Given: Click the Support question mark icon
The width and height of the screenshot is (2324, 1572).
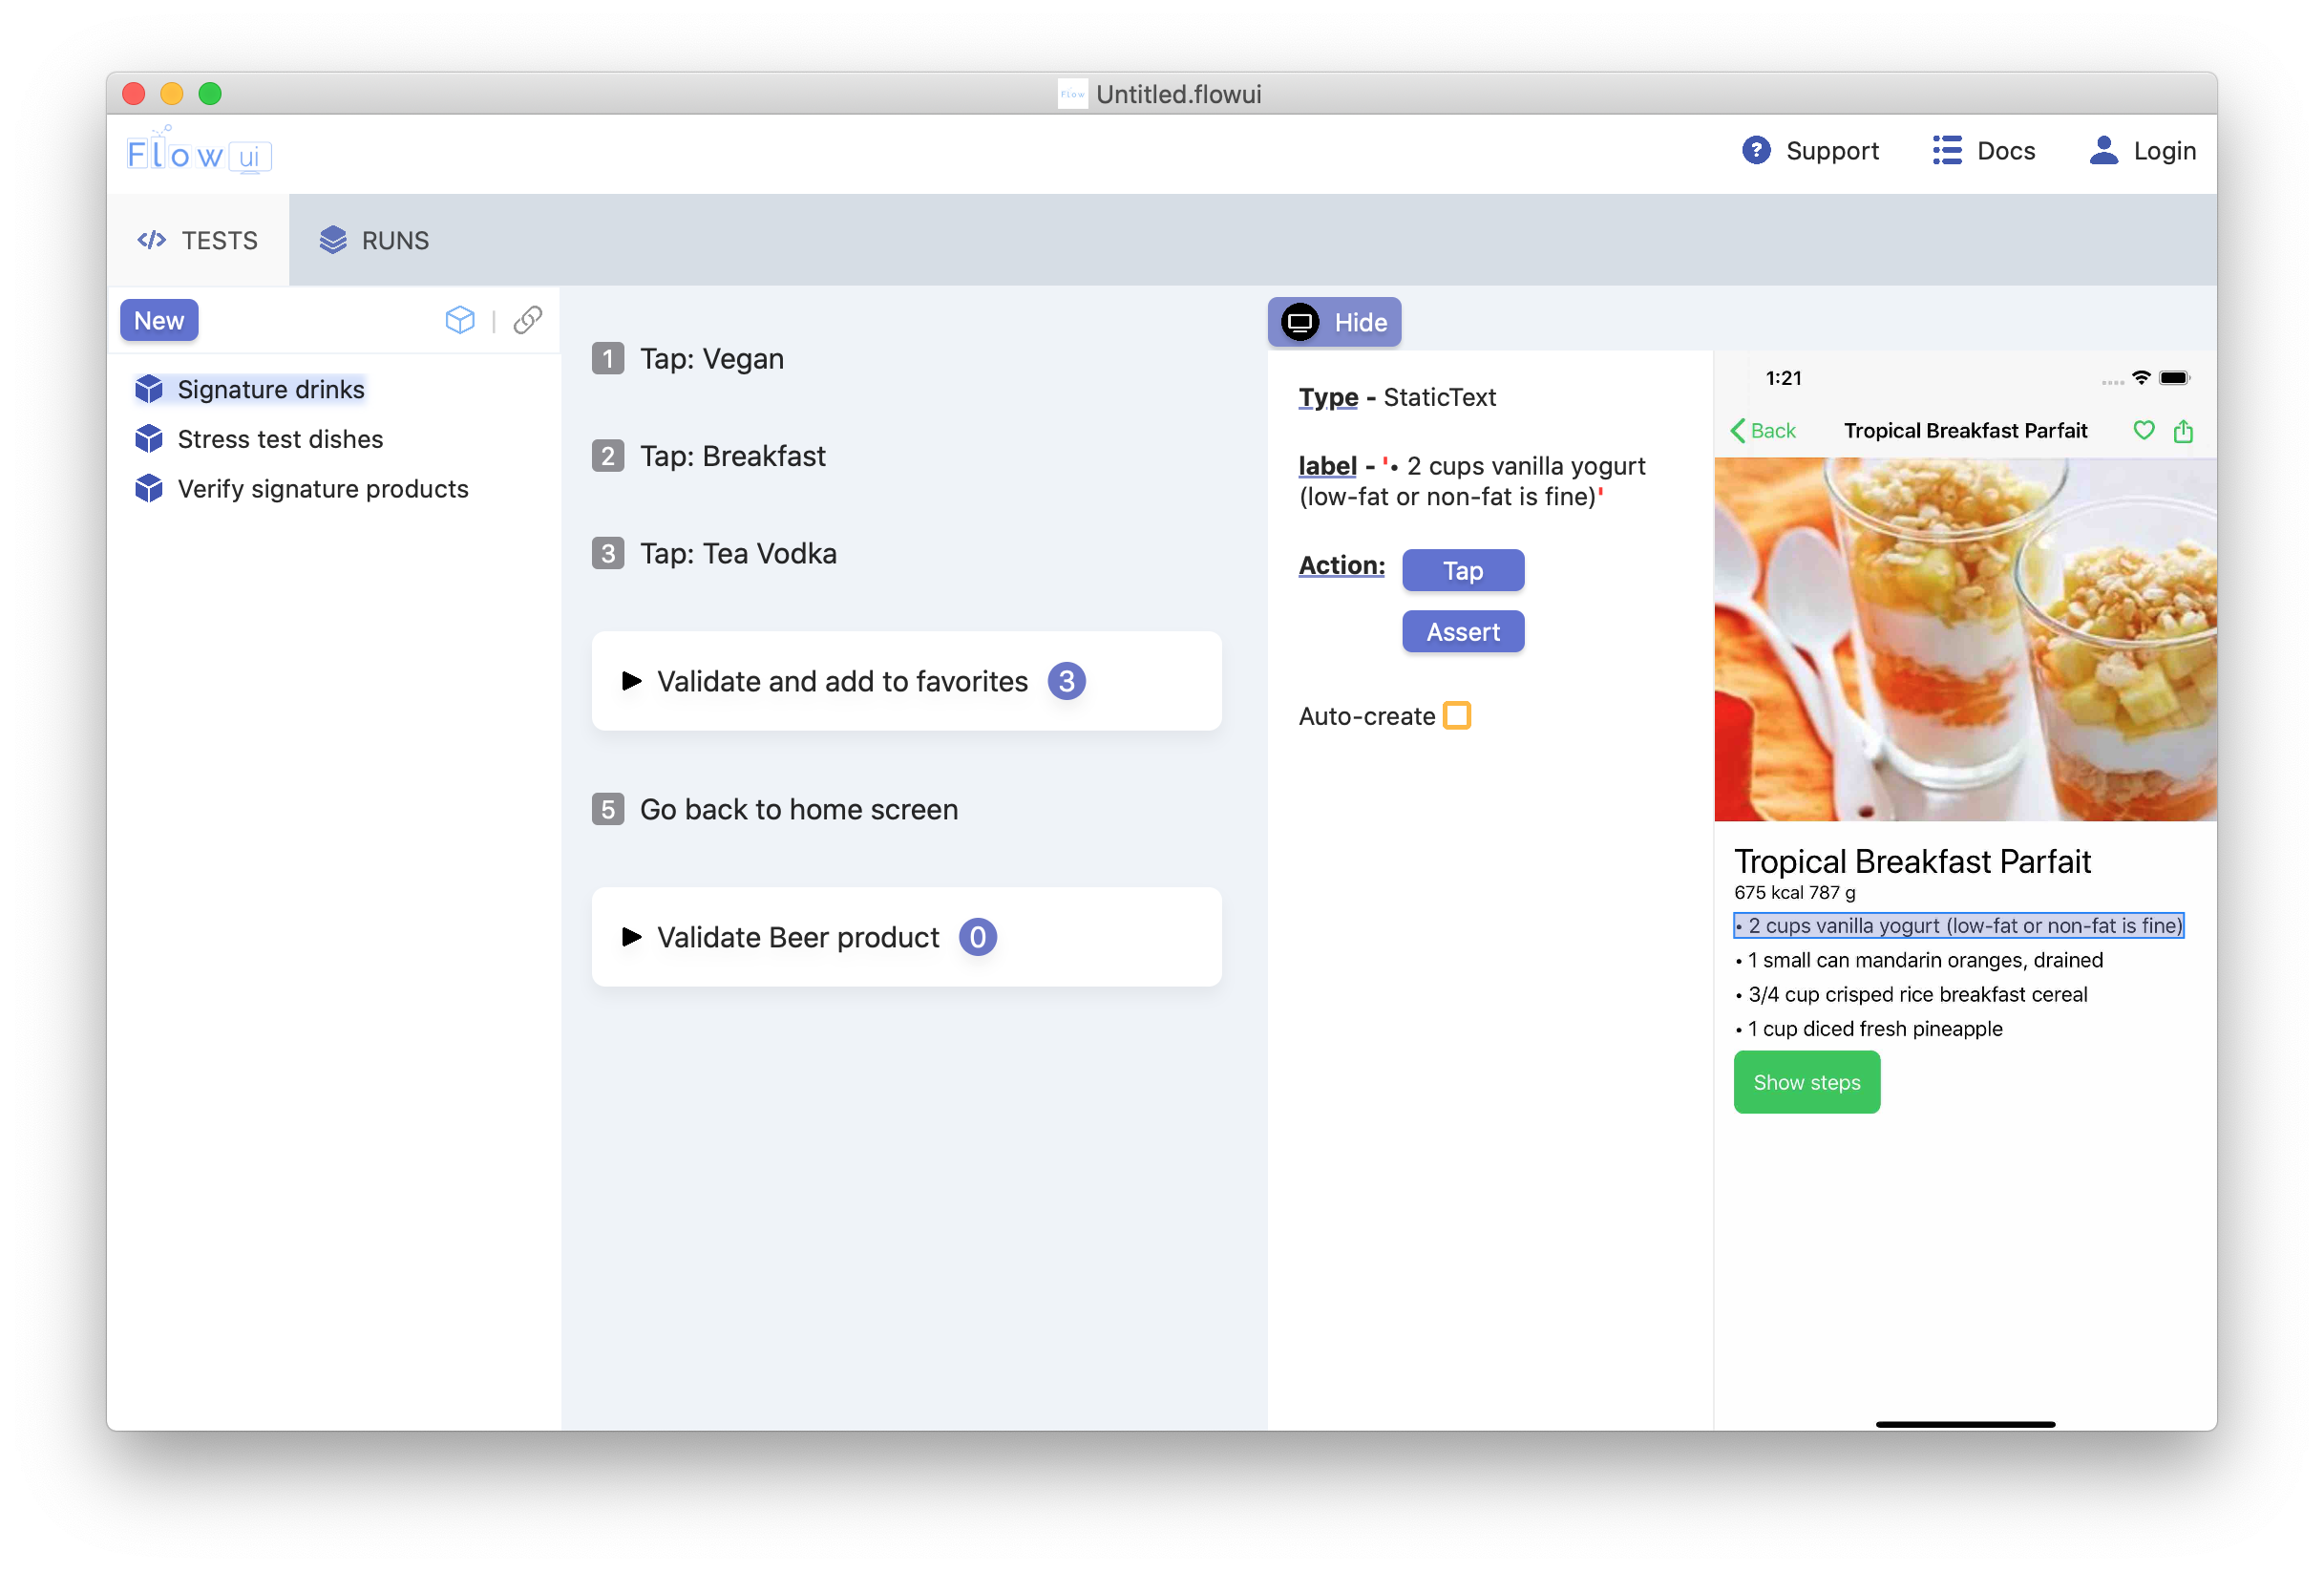Looking at the screenshot, I should pyautogui.click(x=1755, y=150).
